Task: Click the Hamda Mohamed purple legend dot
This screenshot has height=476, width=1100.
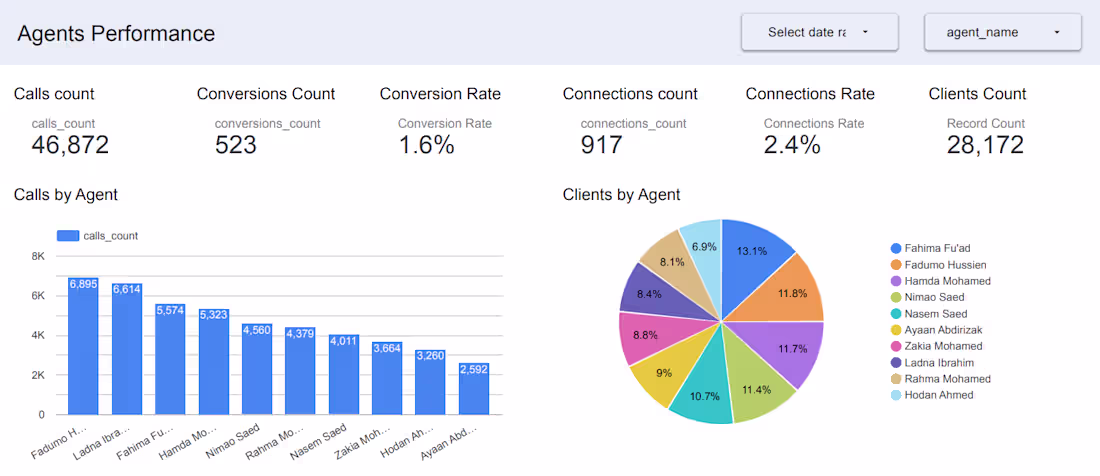Action: pos(896,281)
